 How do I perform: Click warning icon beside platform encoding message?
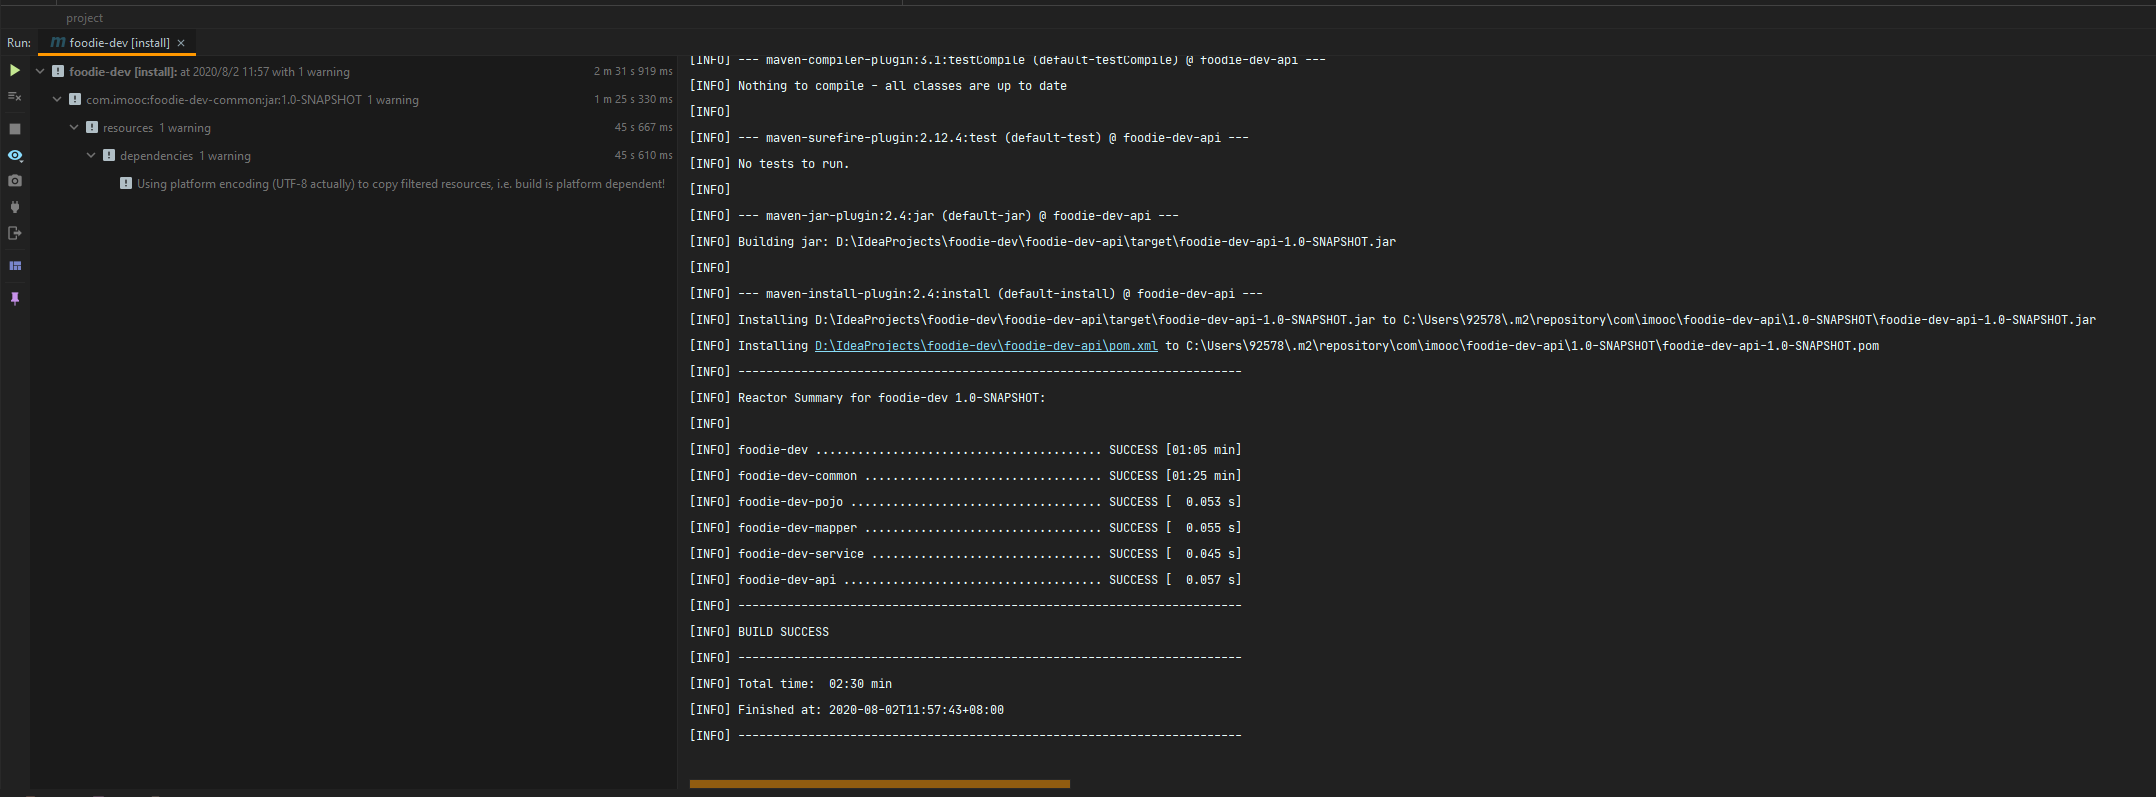click(126, 183)
